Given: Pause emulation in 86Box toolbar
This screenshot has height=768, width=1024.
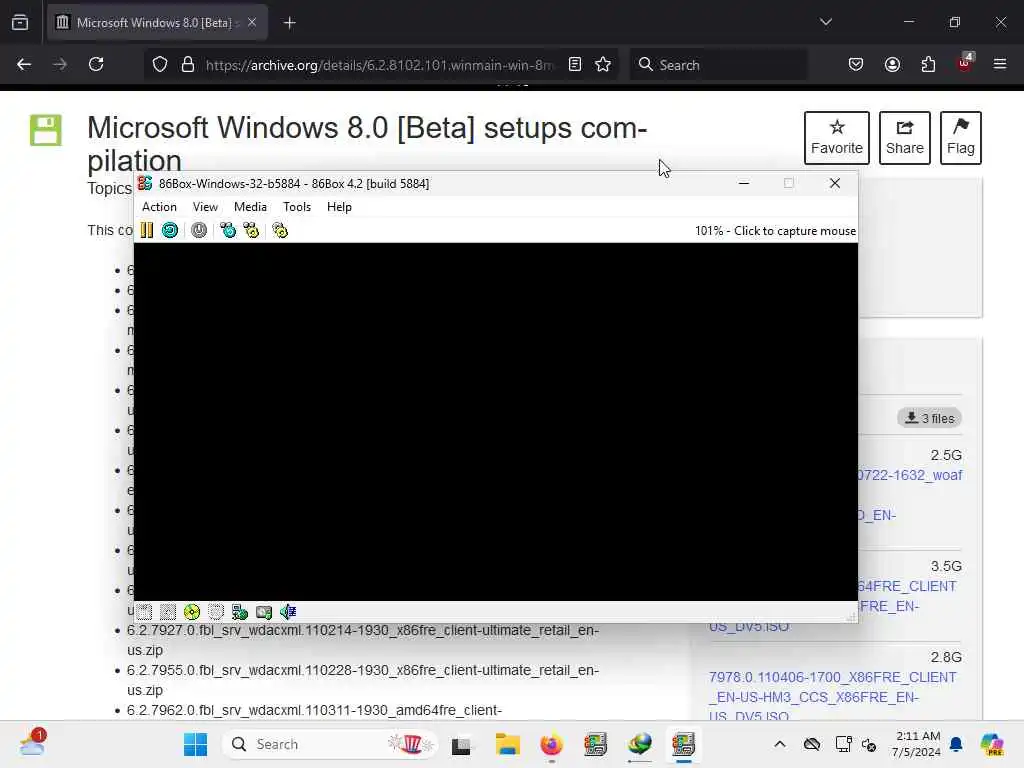Looking at the screenshot, I should (147, 230).
